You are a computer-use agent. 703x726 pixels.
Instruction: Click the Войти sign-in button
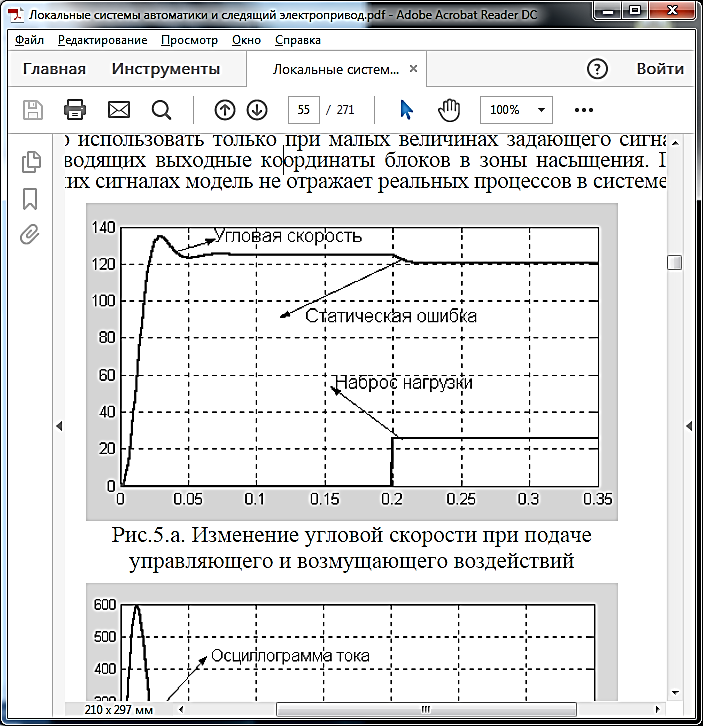point(660,69)
